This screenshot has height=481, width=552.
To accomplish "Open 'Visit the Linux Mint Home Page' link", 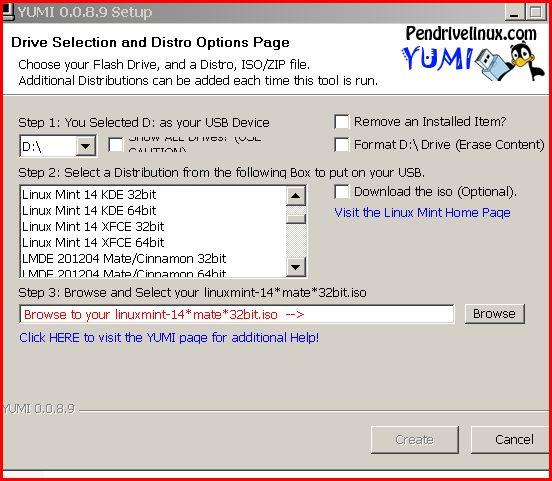I will point(422,213).
